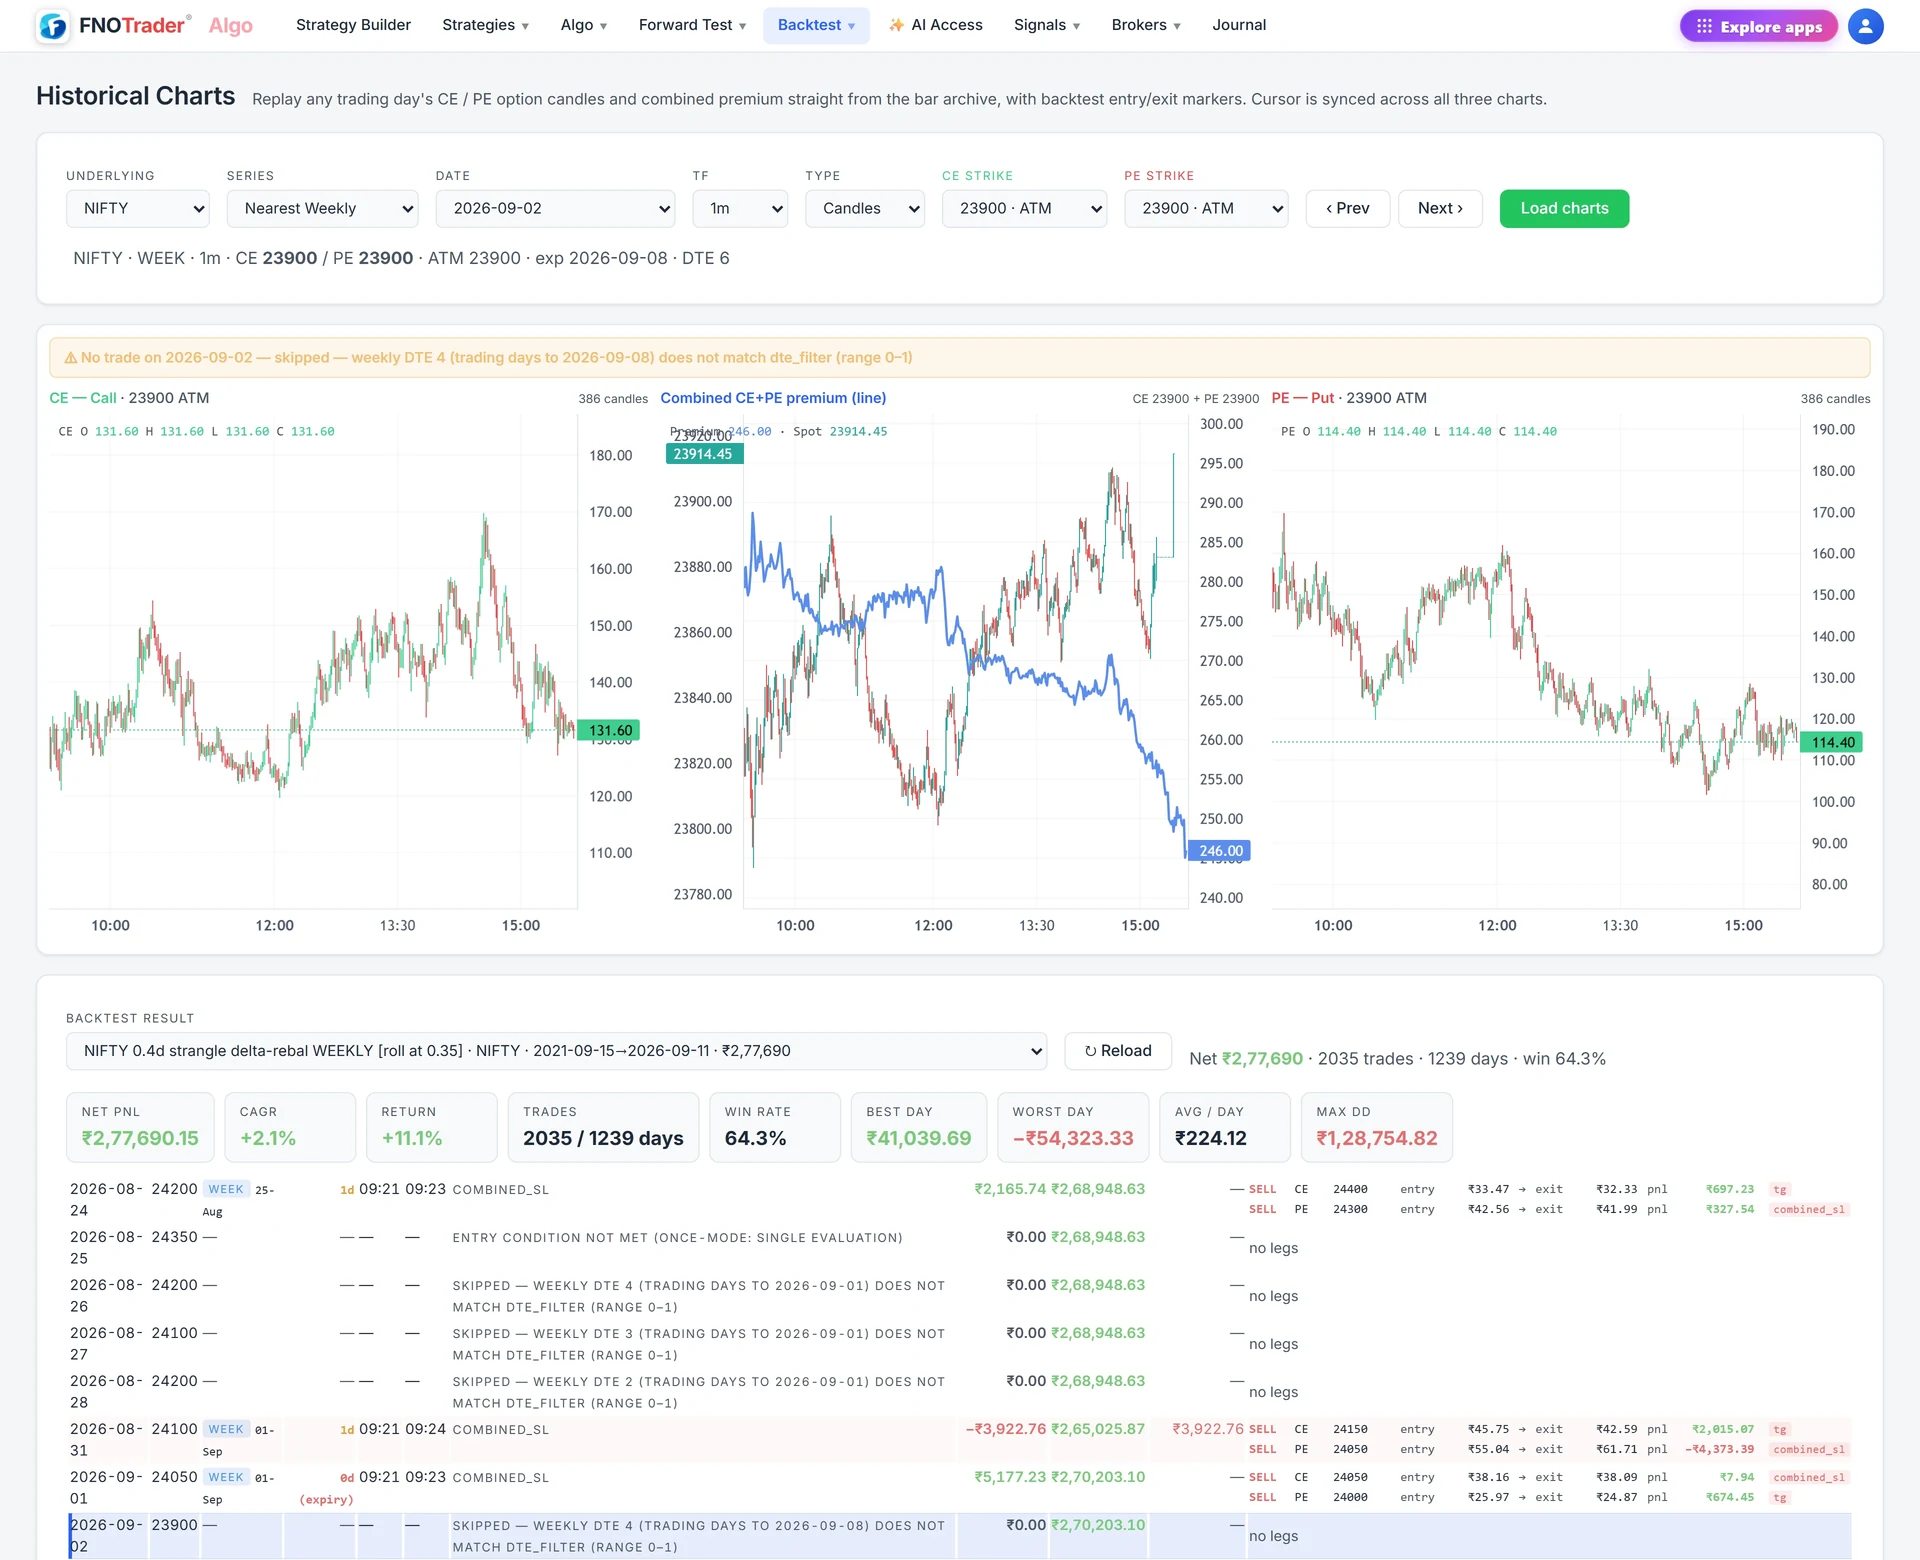
Task: Click the Max DD ₹1,28,754.82 card
Action: click(x=1376, y=1127)
